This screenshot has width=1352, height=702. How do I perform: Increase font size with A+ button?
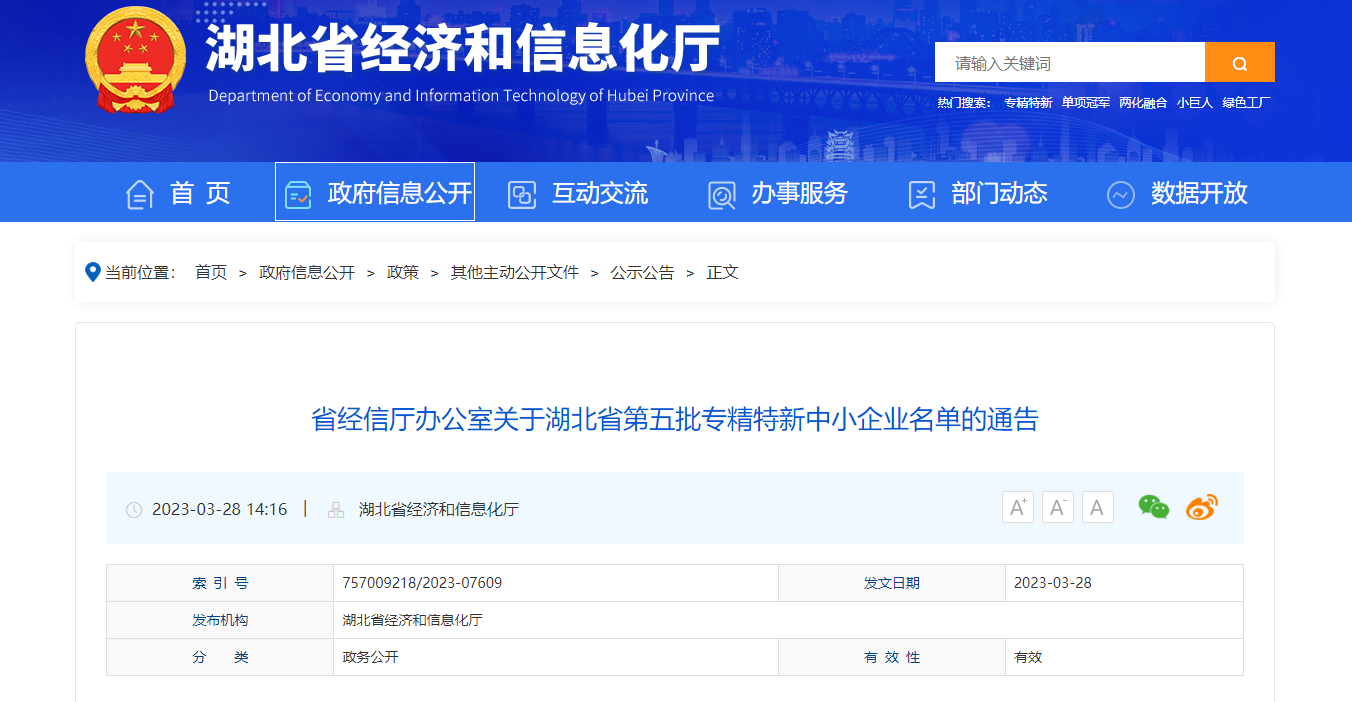(1018, 507)
